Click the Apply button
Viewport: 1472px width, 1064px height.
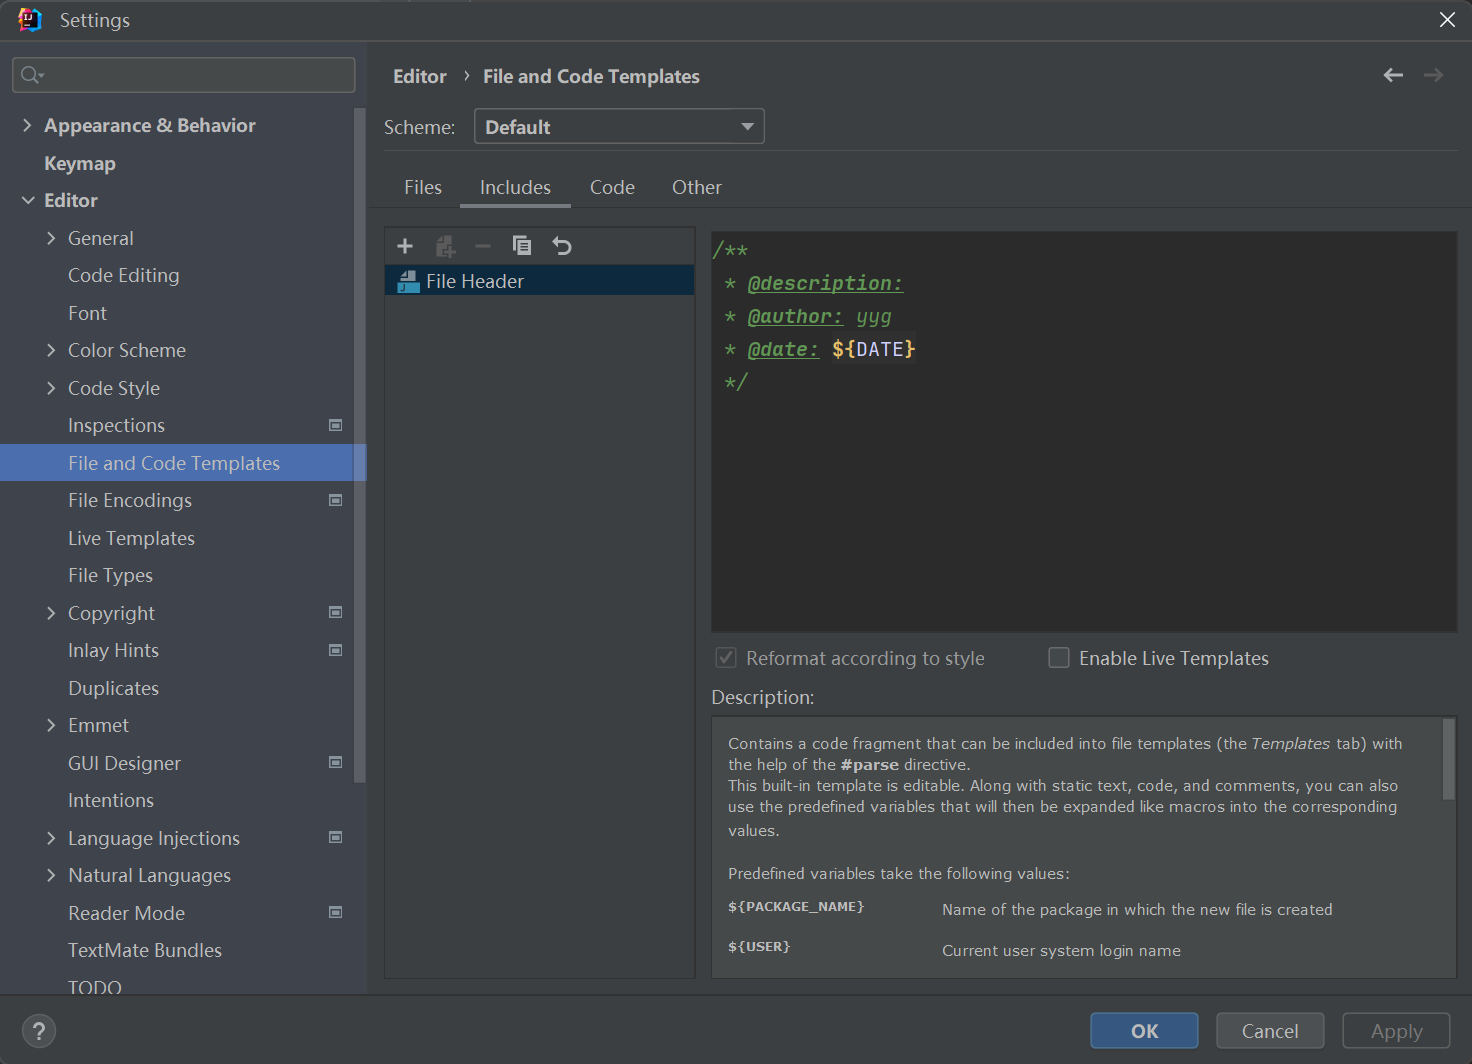(x=1396, y=1031)
